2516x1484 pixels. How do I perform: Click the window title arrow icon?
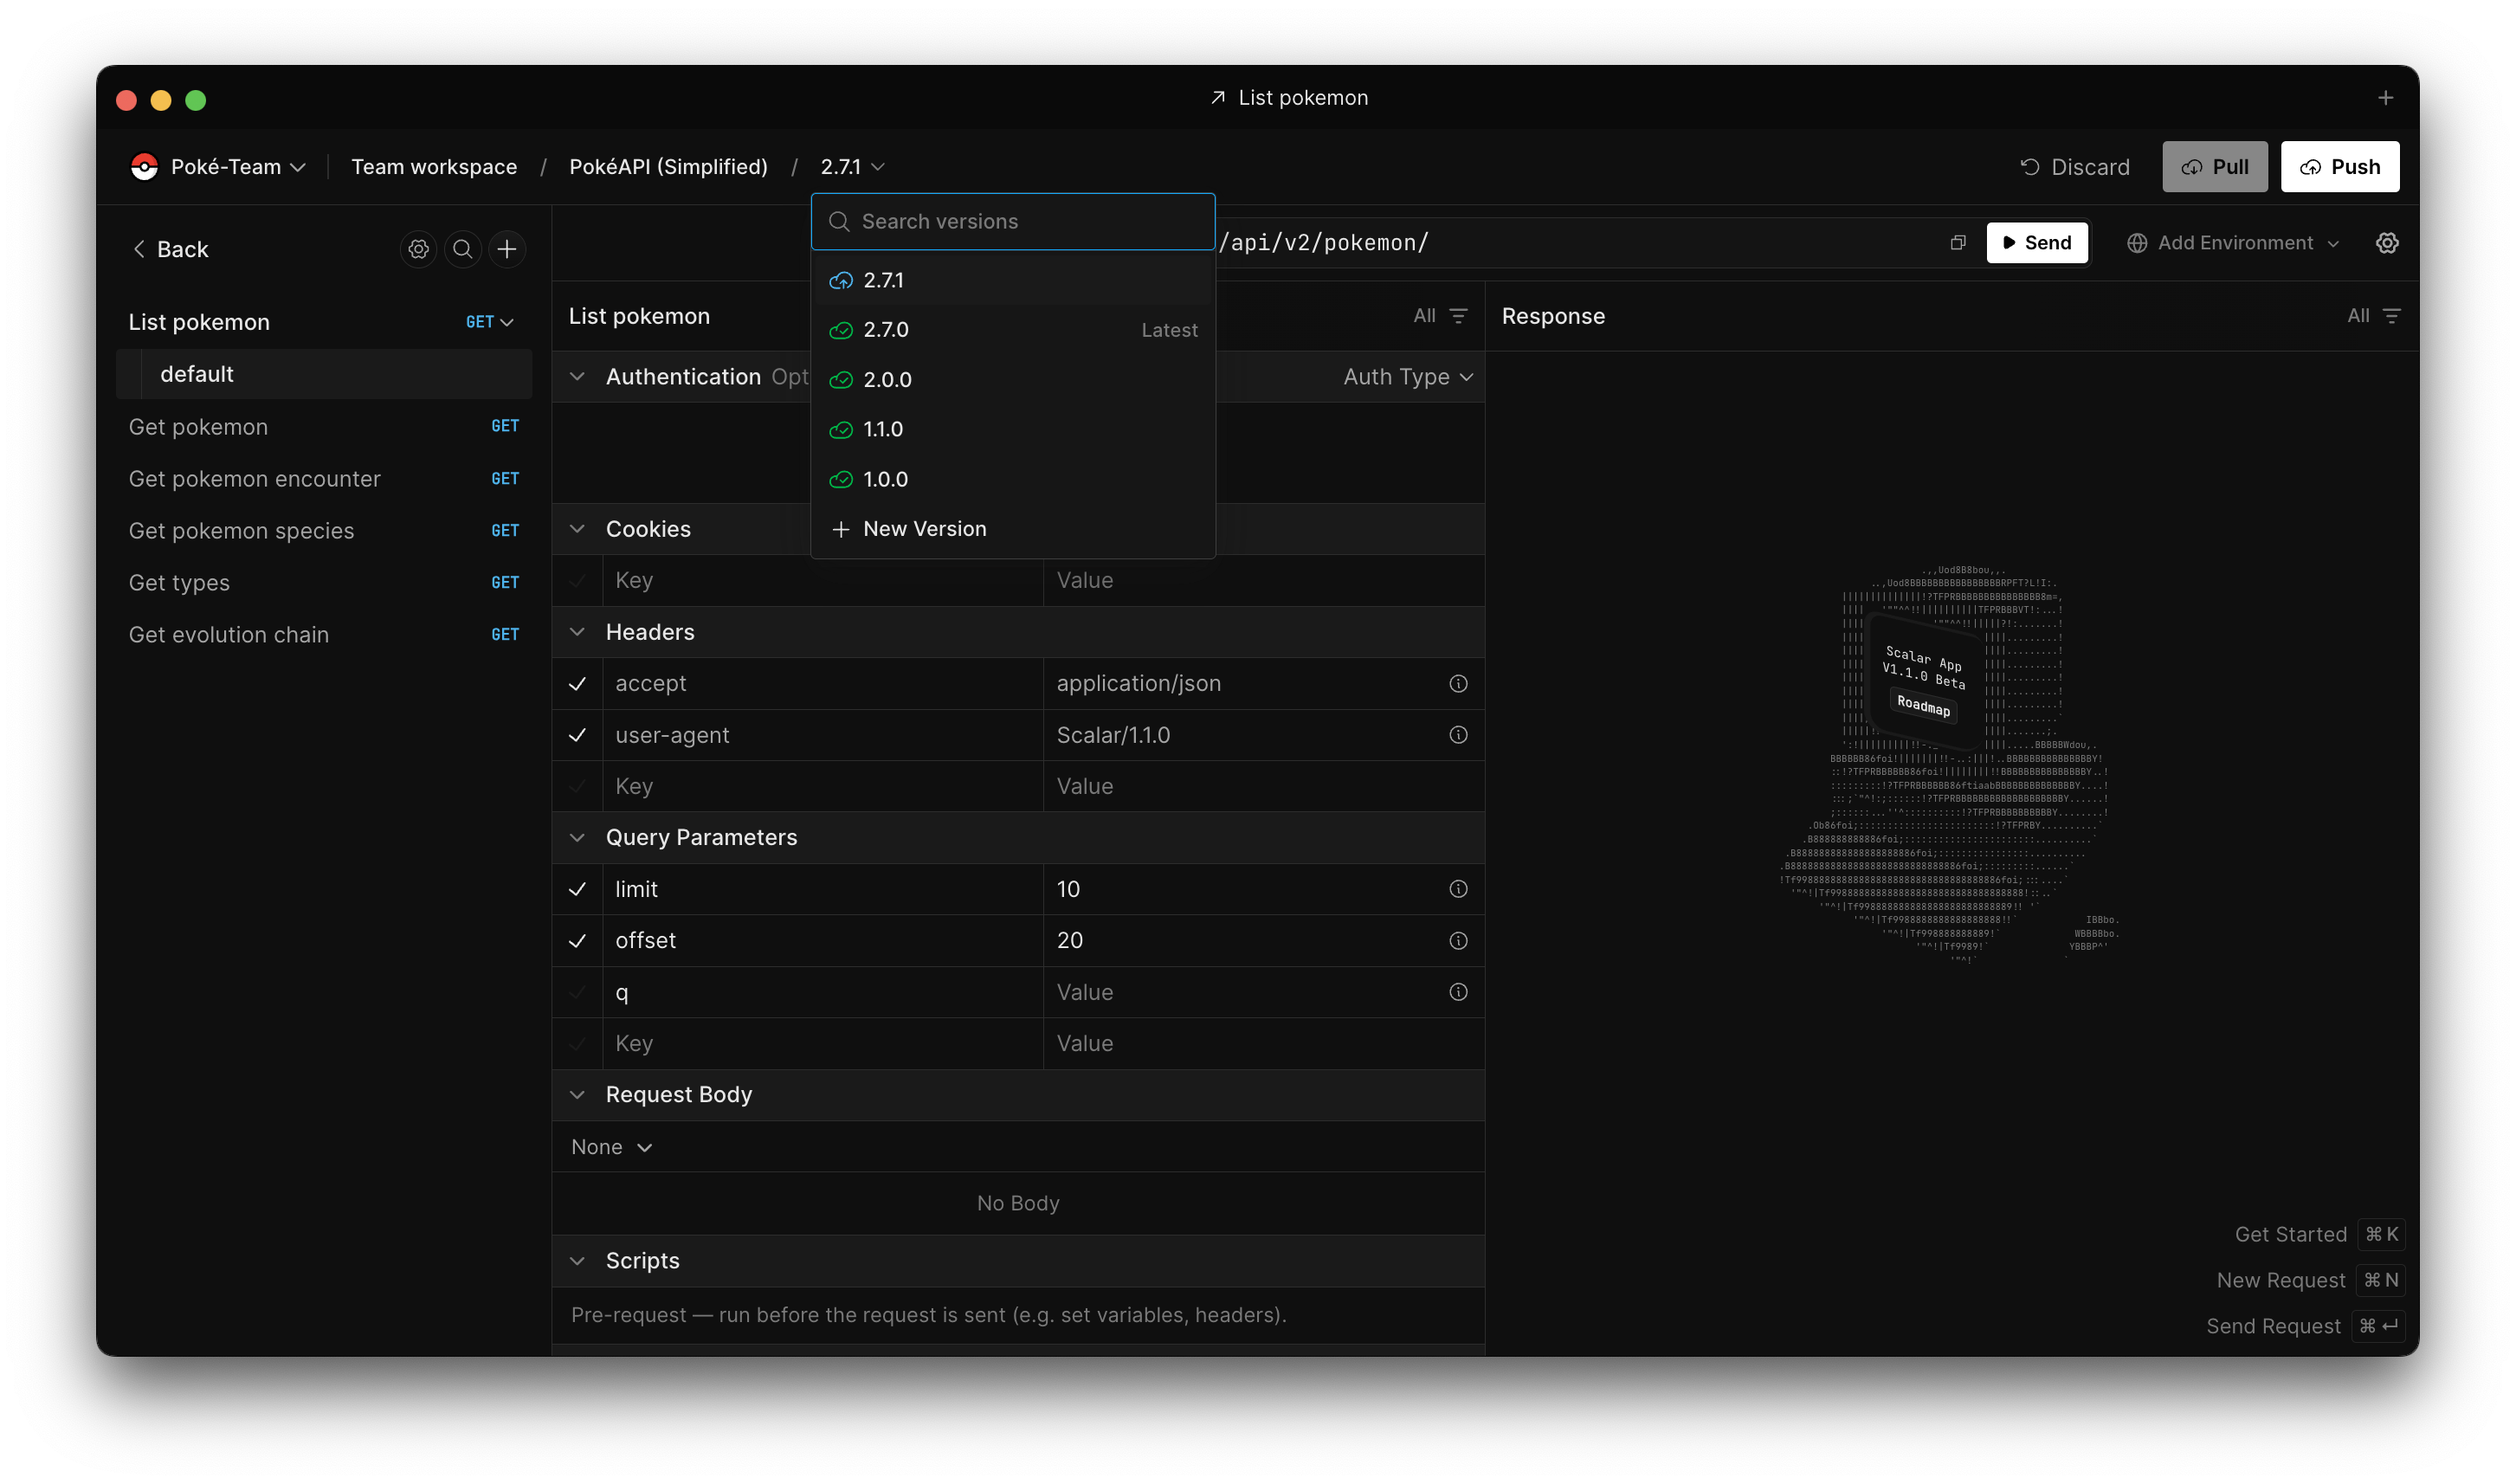click(x=1217, y=98)
